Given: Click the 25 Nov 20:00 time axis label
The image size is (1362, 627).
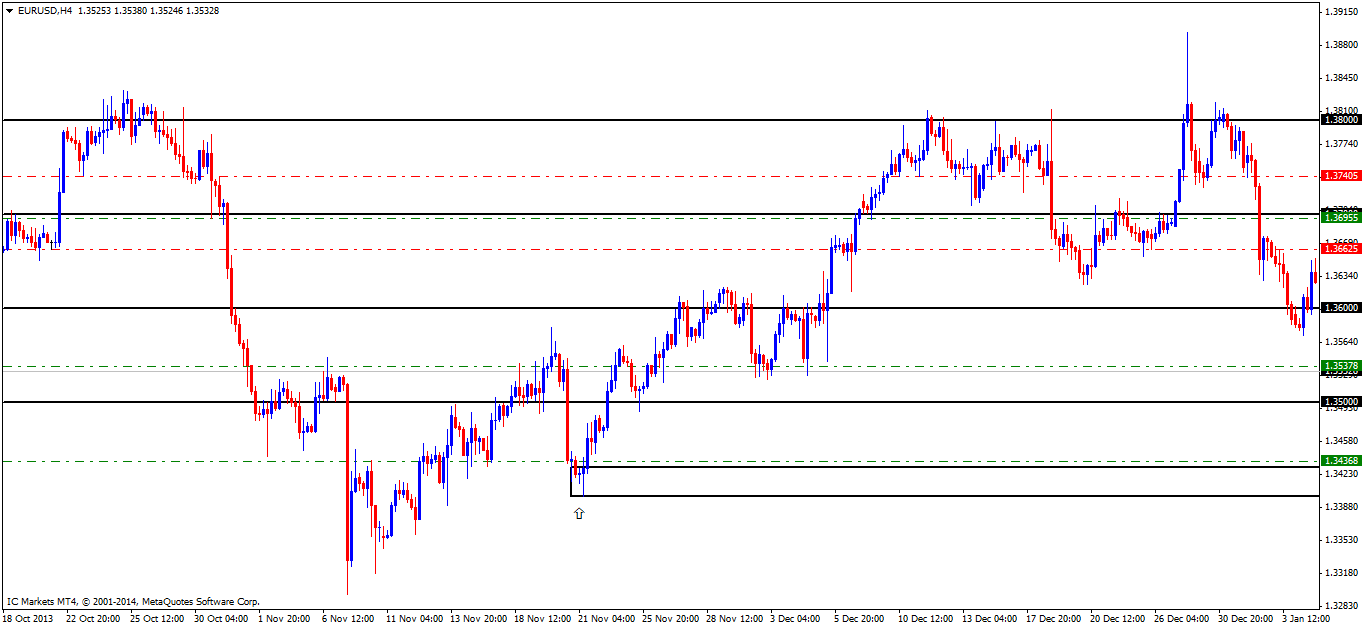Looking at the screenshot, I should (669, 619).
